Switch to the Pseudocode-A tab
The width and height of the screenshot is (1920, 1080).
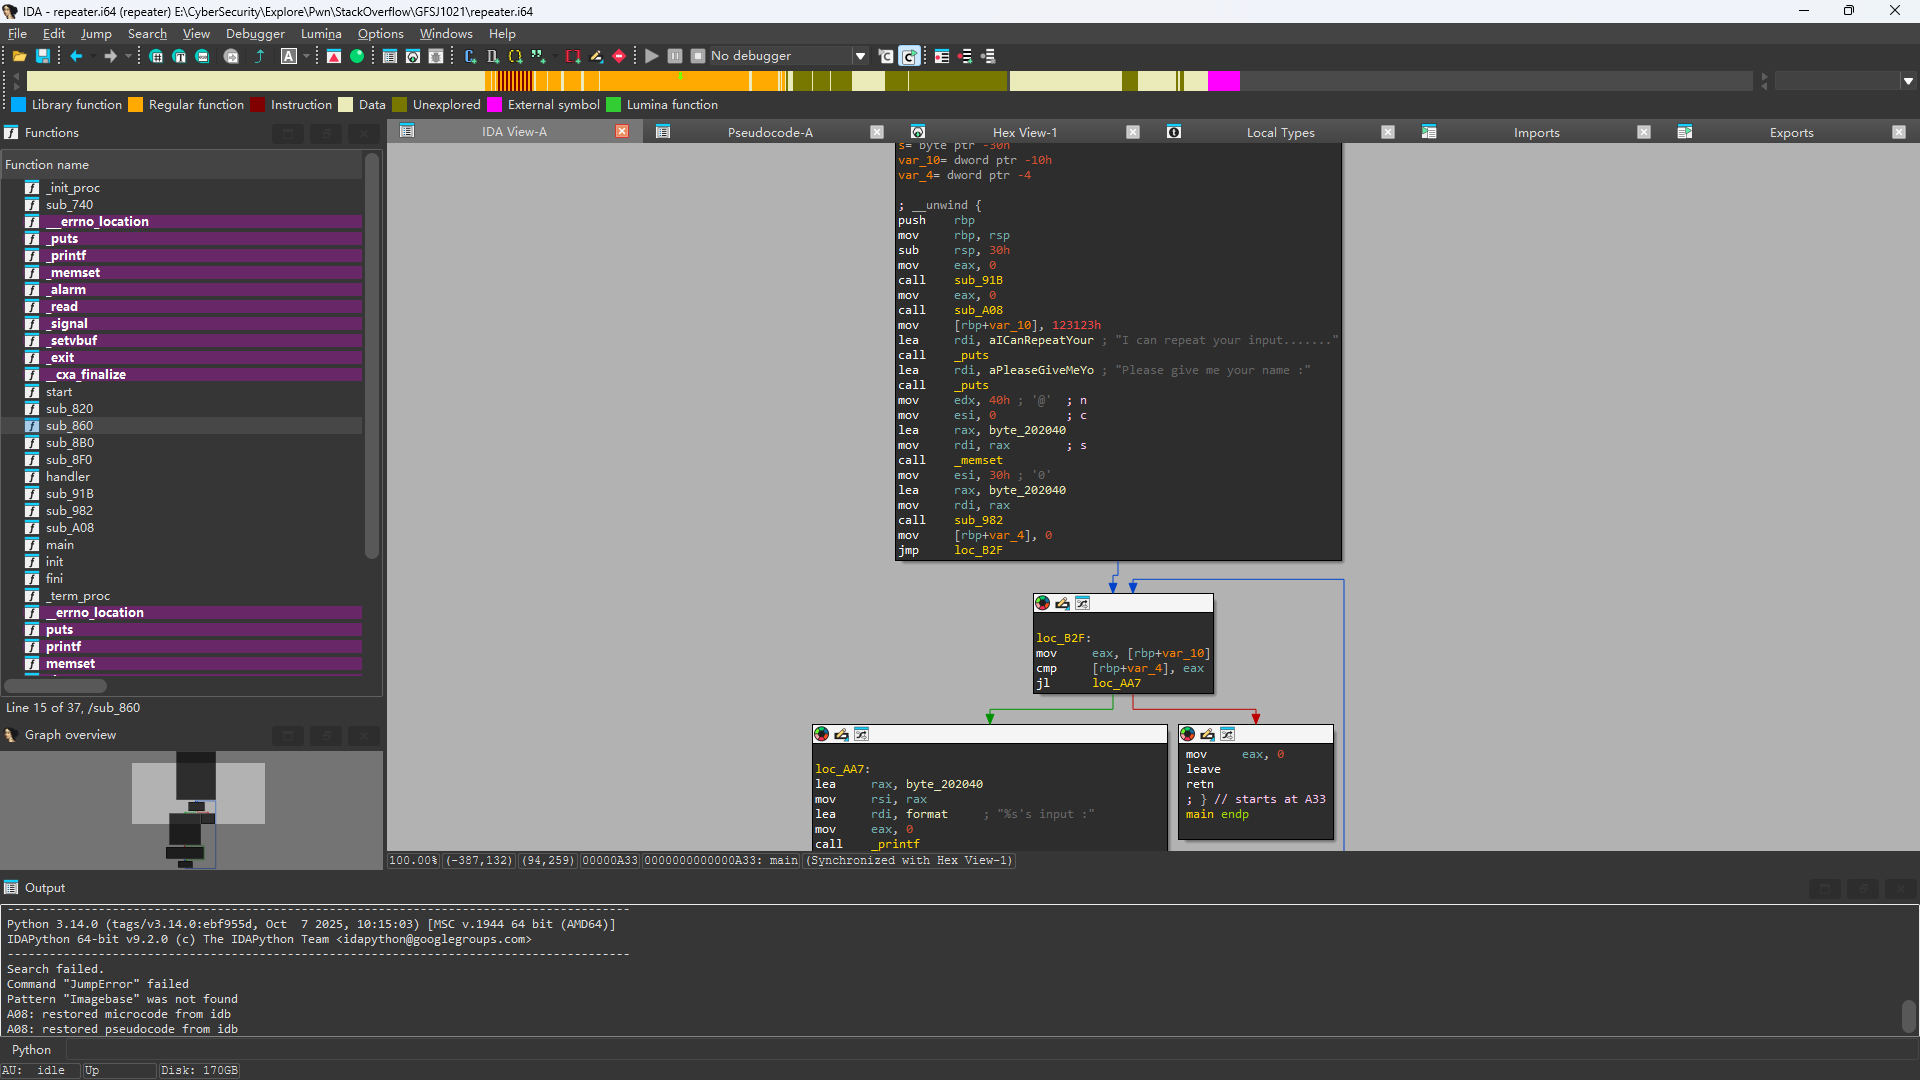click(769, 132)
